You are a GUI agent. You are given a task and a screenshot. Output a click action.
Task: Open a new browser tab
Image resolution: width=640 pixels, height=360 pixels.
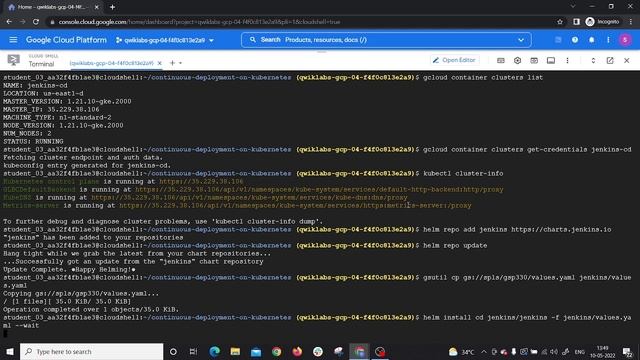coord(112,7)
